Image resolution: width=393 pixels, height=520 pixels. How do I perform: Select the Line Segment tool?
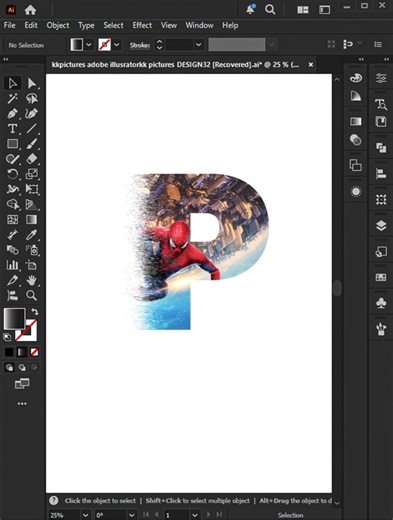tap(32, 129)
